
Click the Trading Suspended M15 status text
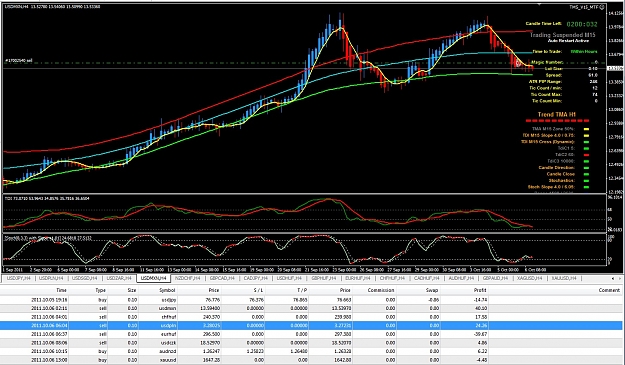click(562, 35)
